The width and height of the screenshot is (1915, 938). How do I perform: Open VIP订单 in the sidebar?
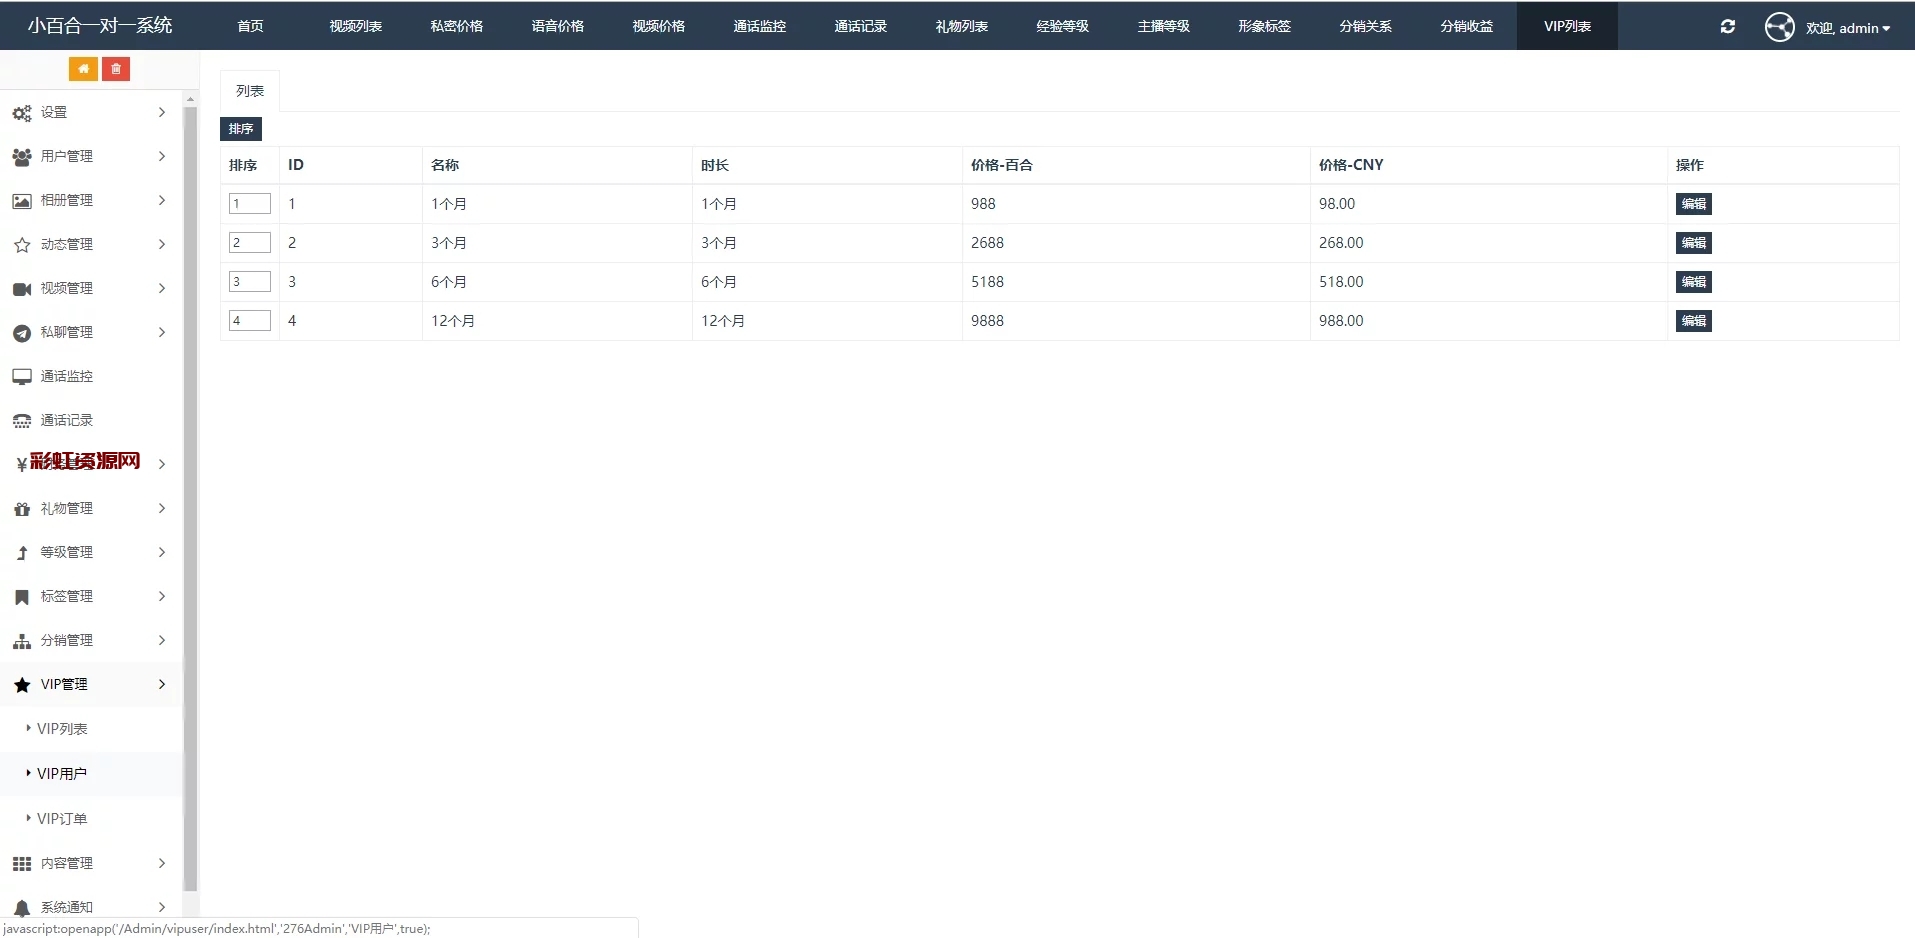coord(62,818)
